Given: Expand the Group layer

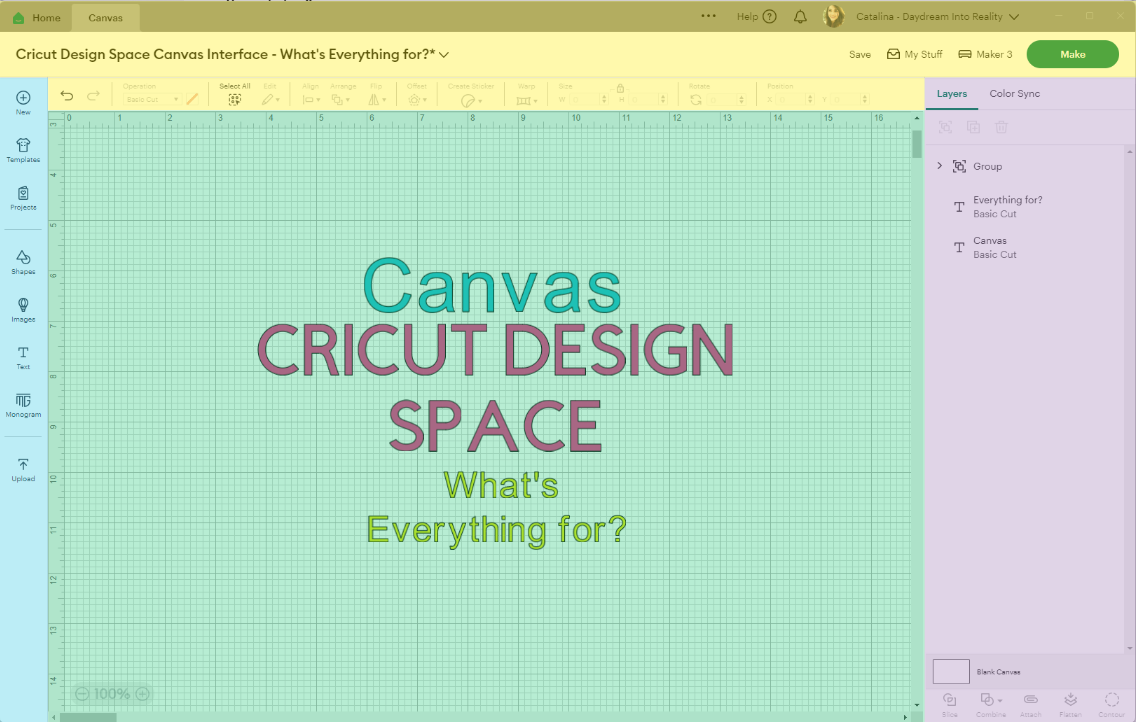Looking at the screenshot, I should pyautogui.click(x=940, y=166).
